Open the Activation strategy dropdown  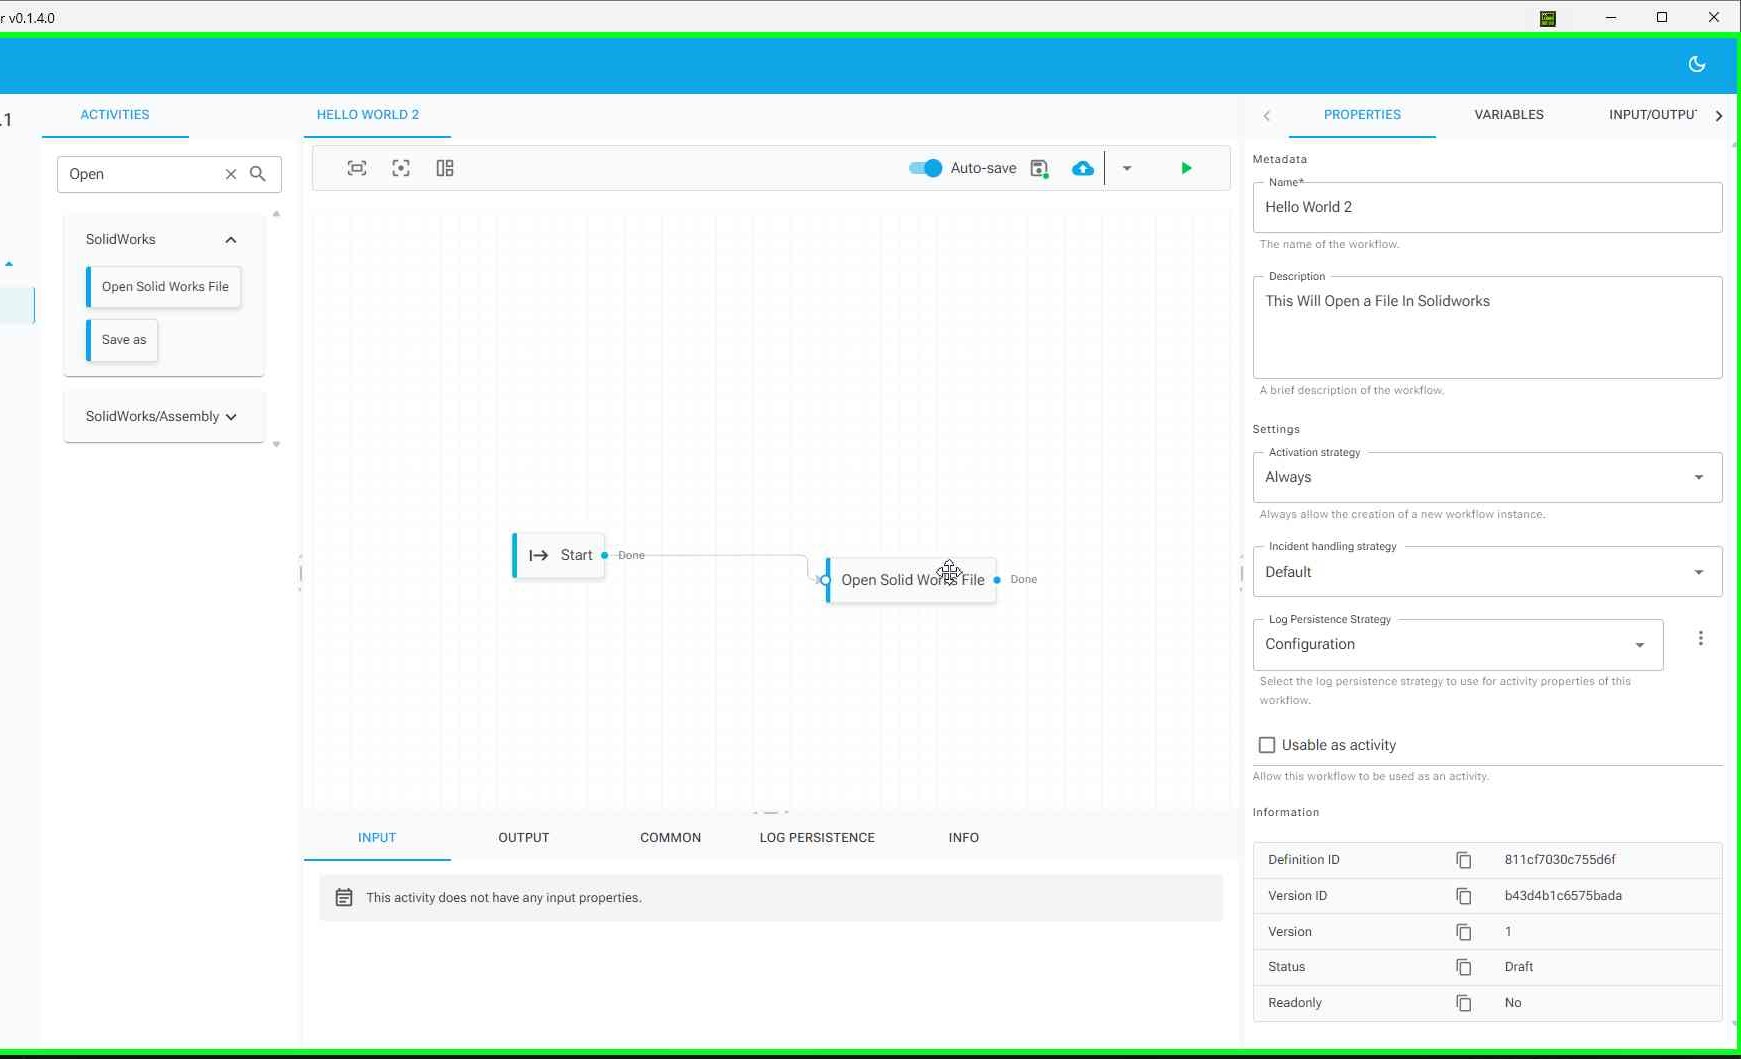[1699, 477]
